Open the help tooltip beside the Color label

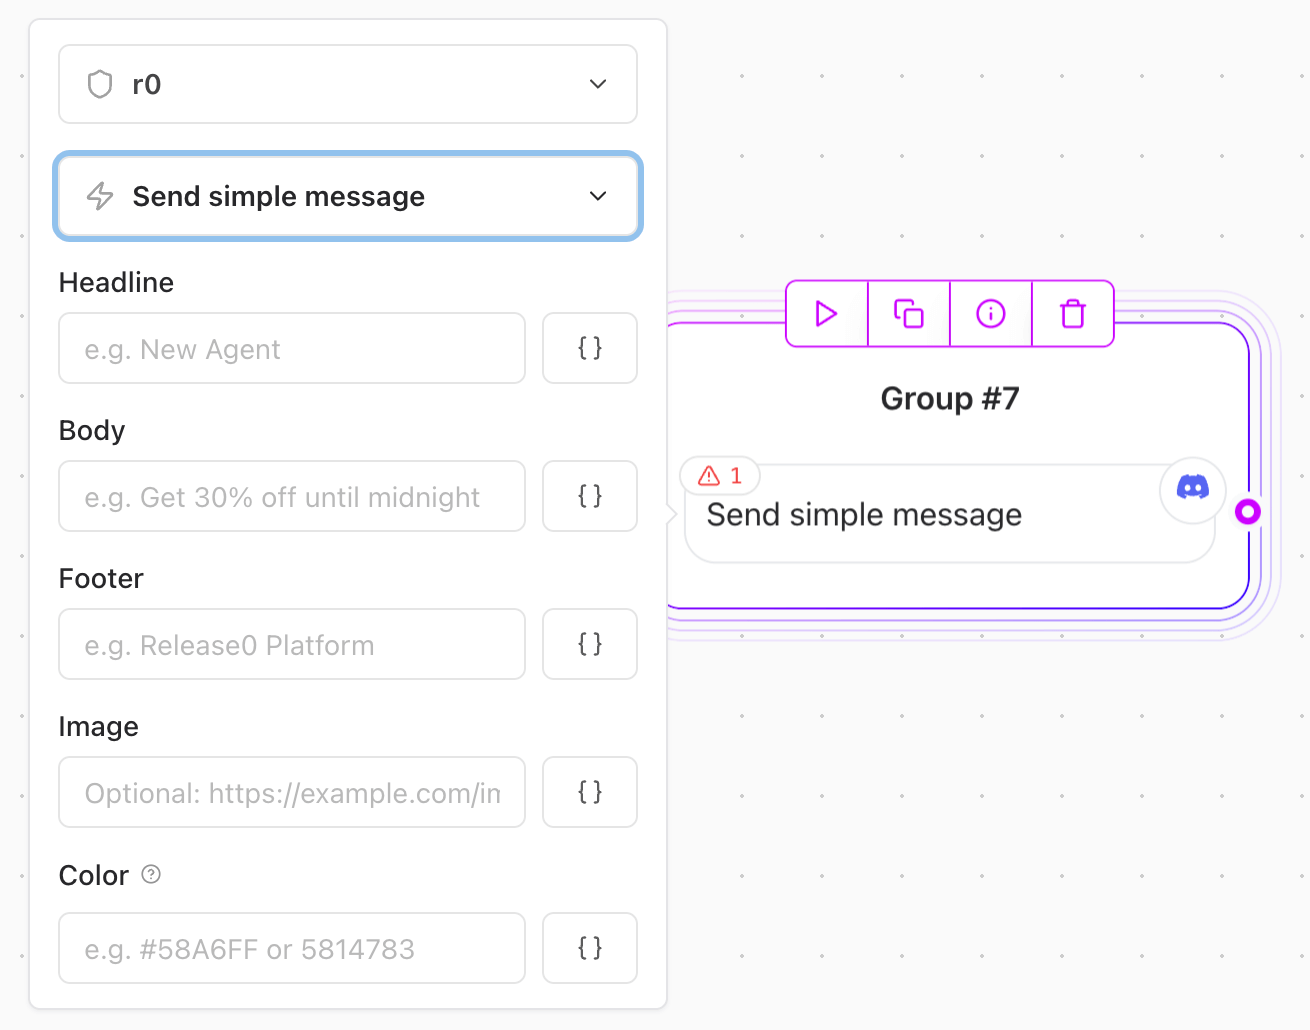tap(151, 874)
